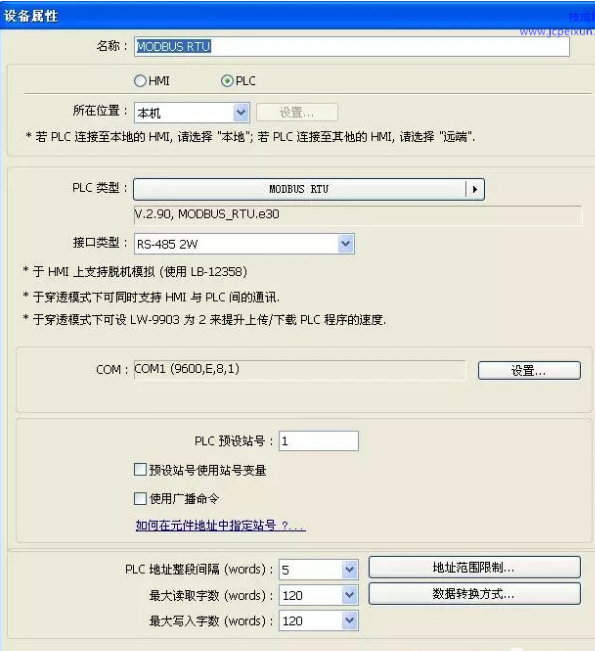The width and height of the screenshot is (595, 651).
Task: Open the 如何在元件地址中指定站号 help link
Action: point(220,526)
